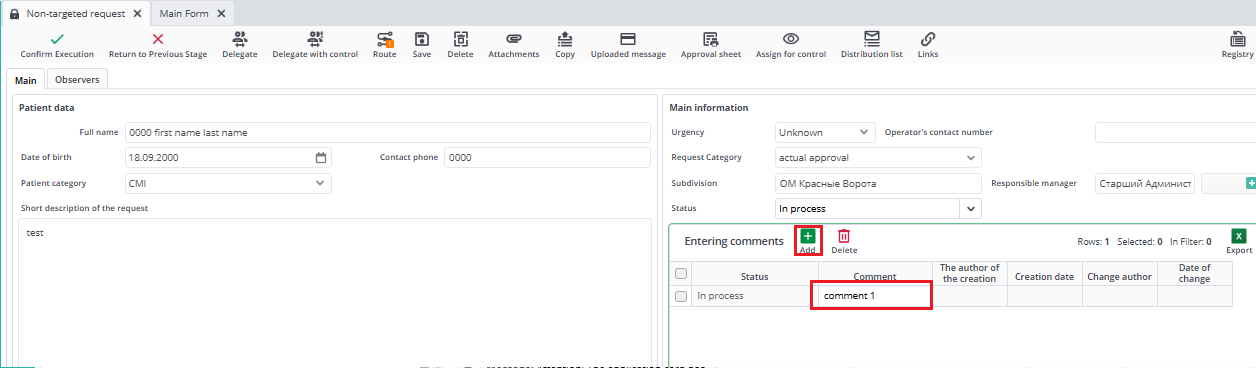The width and height of the screenshot is (1256, 368).
Task: Click the Confirm Execution checkmark icon
Action: [57, 38]
